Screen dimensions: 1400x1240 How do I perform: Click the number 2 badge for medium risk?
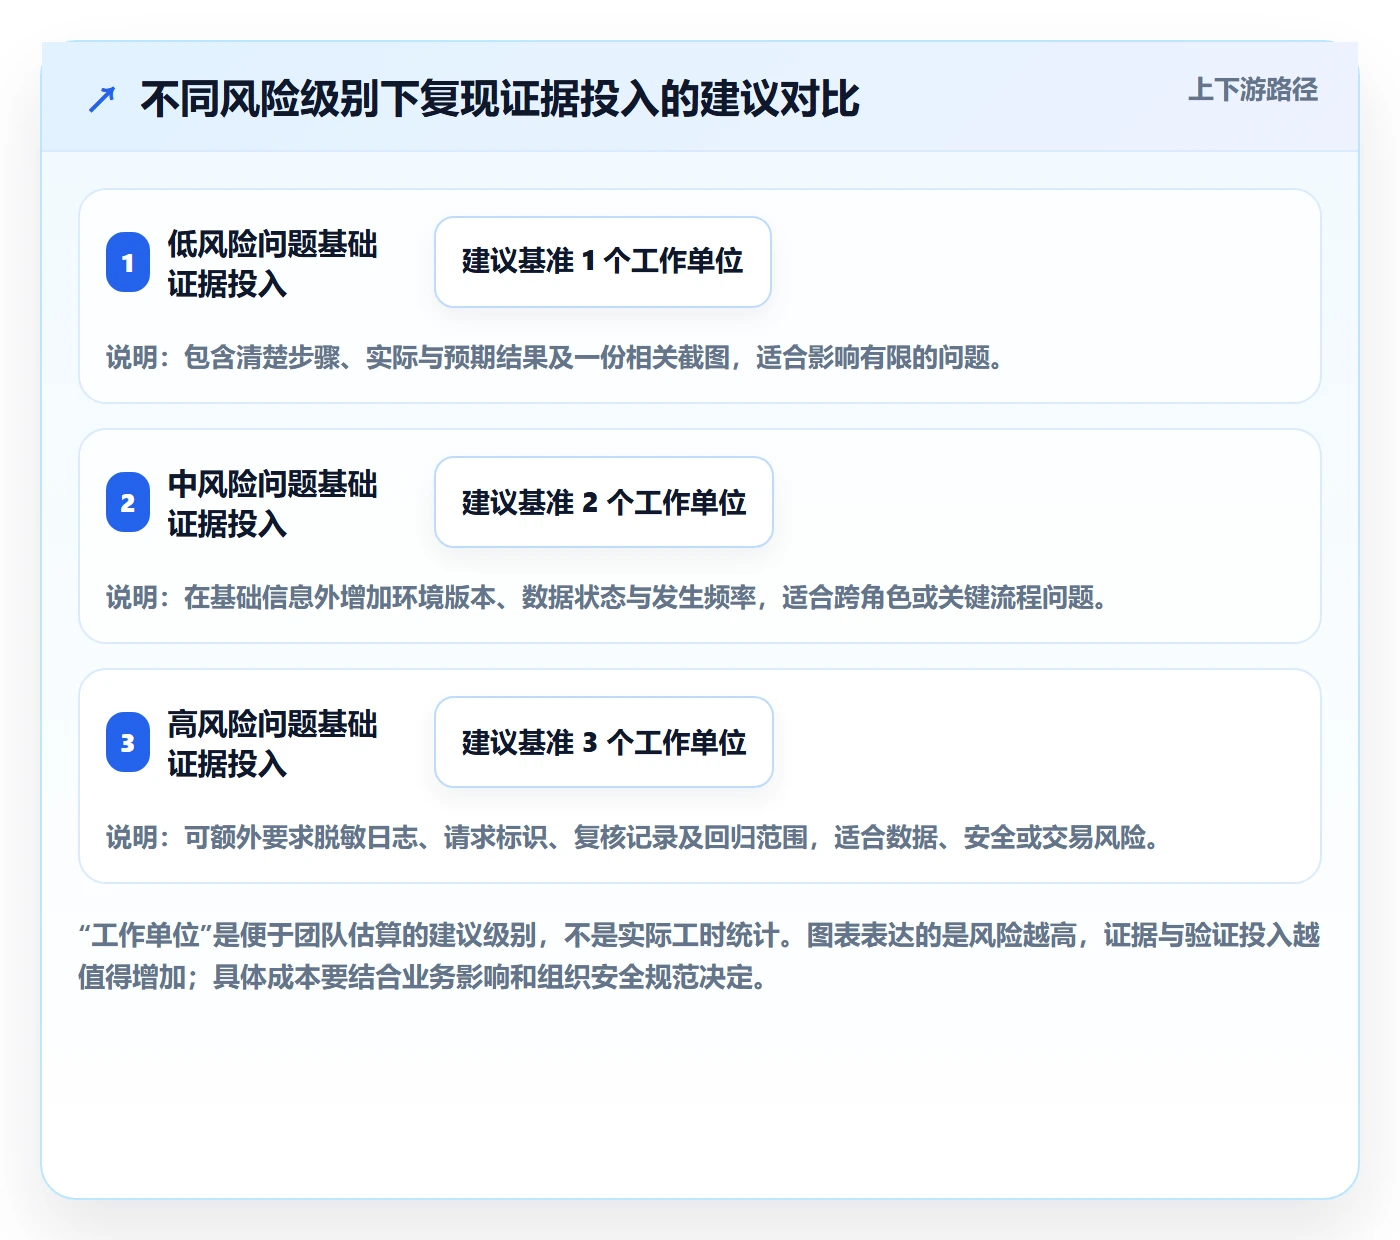(128, 502)
